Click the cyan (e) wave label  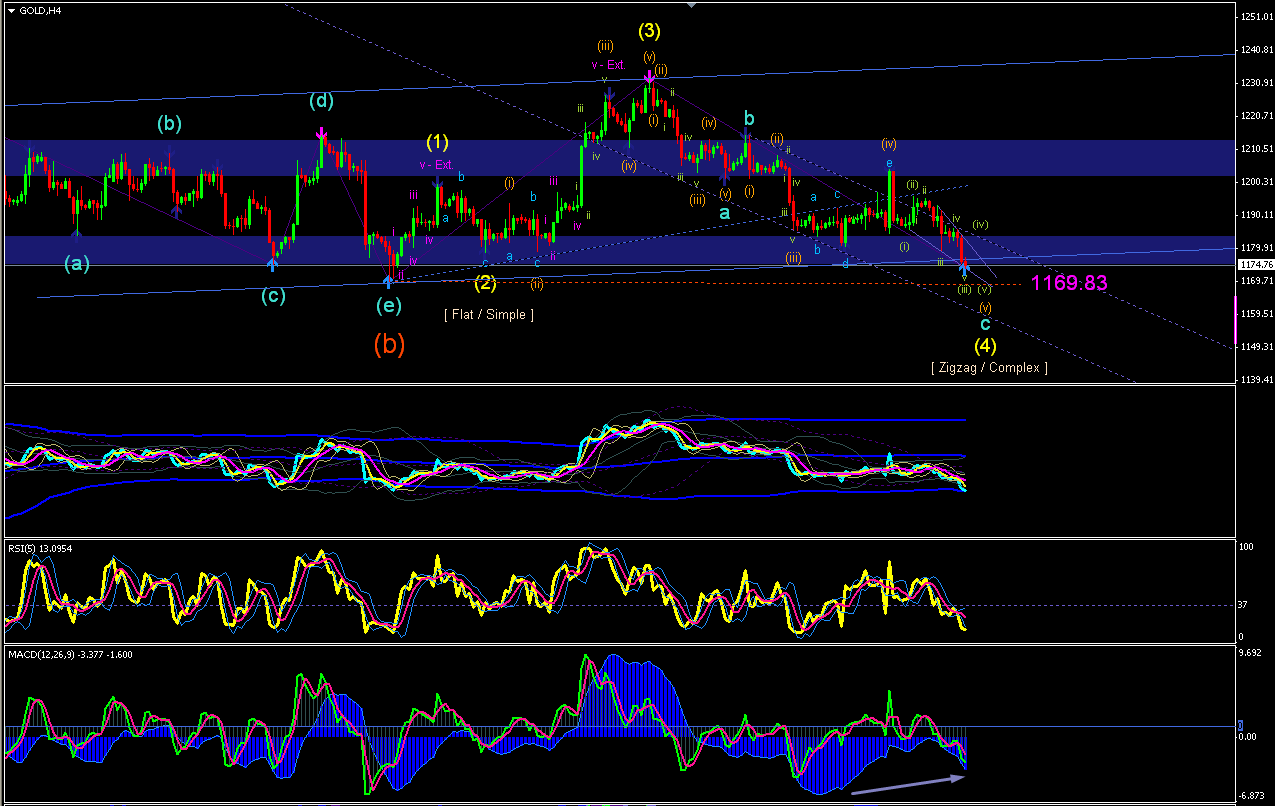coord(388,305)
